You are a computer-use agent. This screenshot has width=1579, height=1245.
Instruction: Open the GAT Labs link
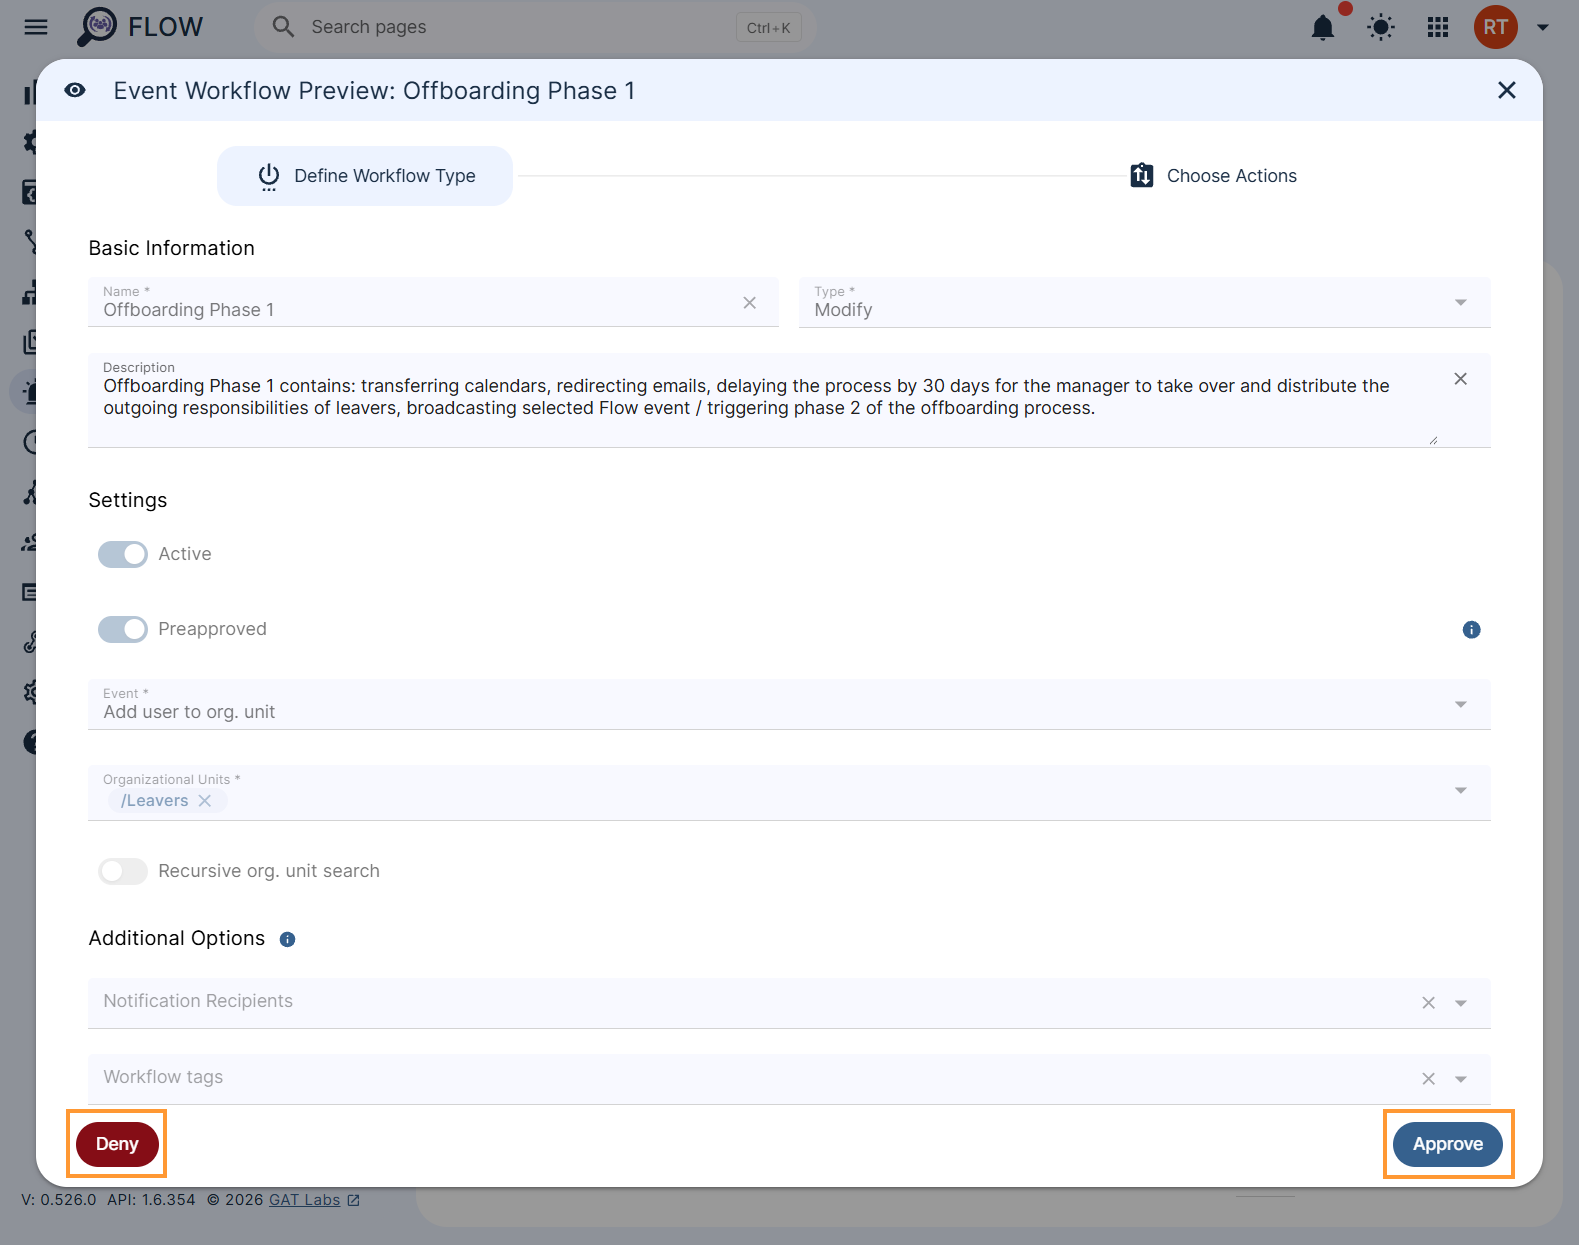[314, 1200]
